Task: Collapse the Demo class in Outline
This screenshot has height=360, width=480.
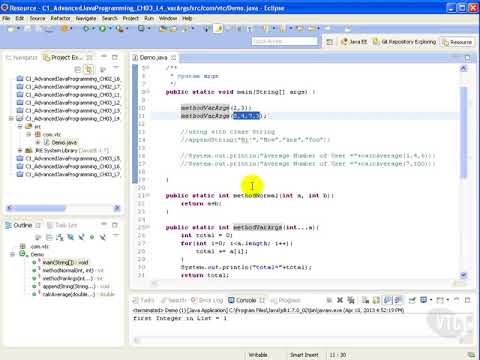Action: click(12, 254)
